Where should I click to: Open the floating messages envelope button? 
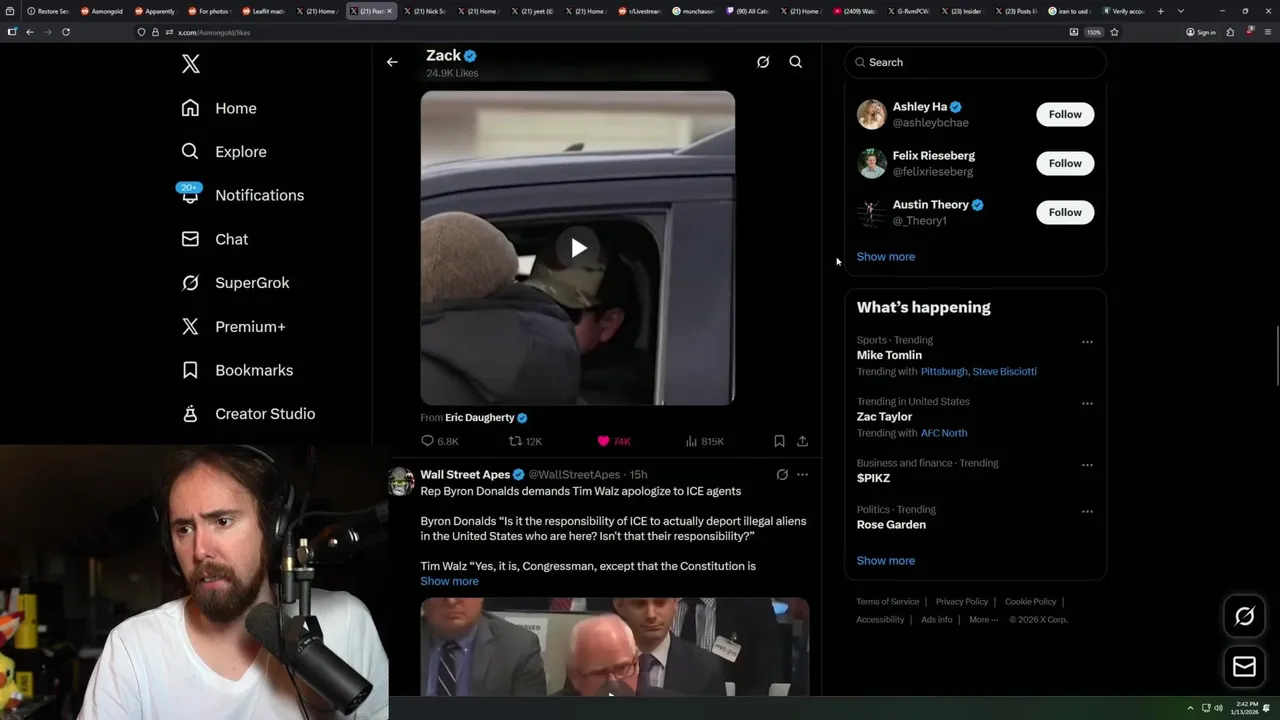[1244, 667]
